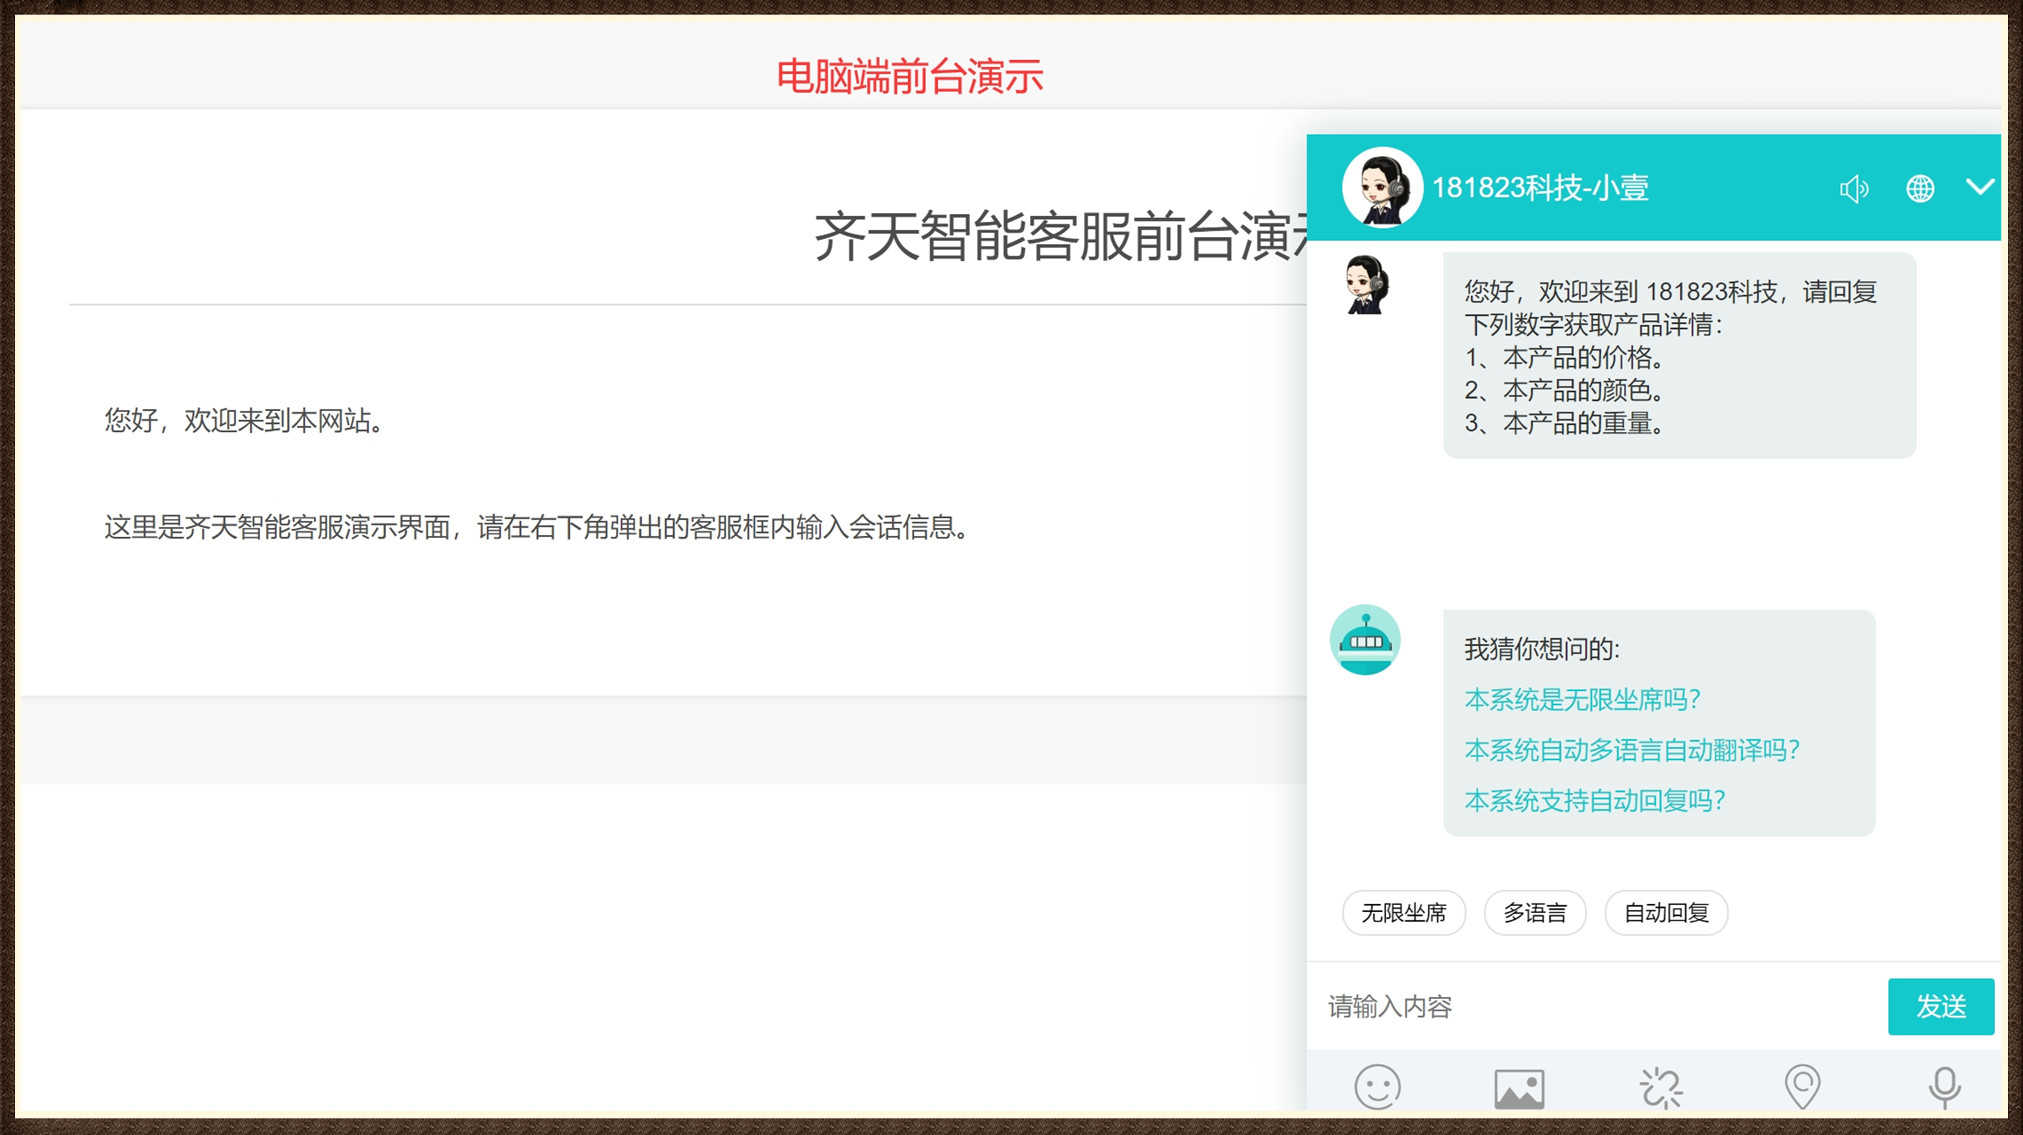Screen dimensions: 2023x1135
Task: Click paragraph 这里是齐天智能客服演示界面
Action: tap(538, 527)
